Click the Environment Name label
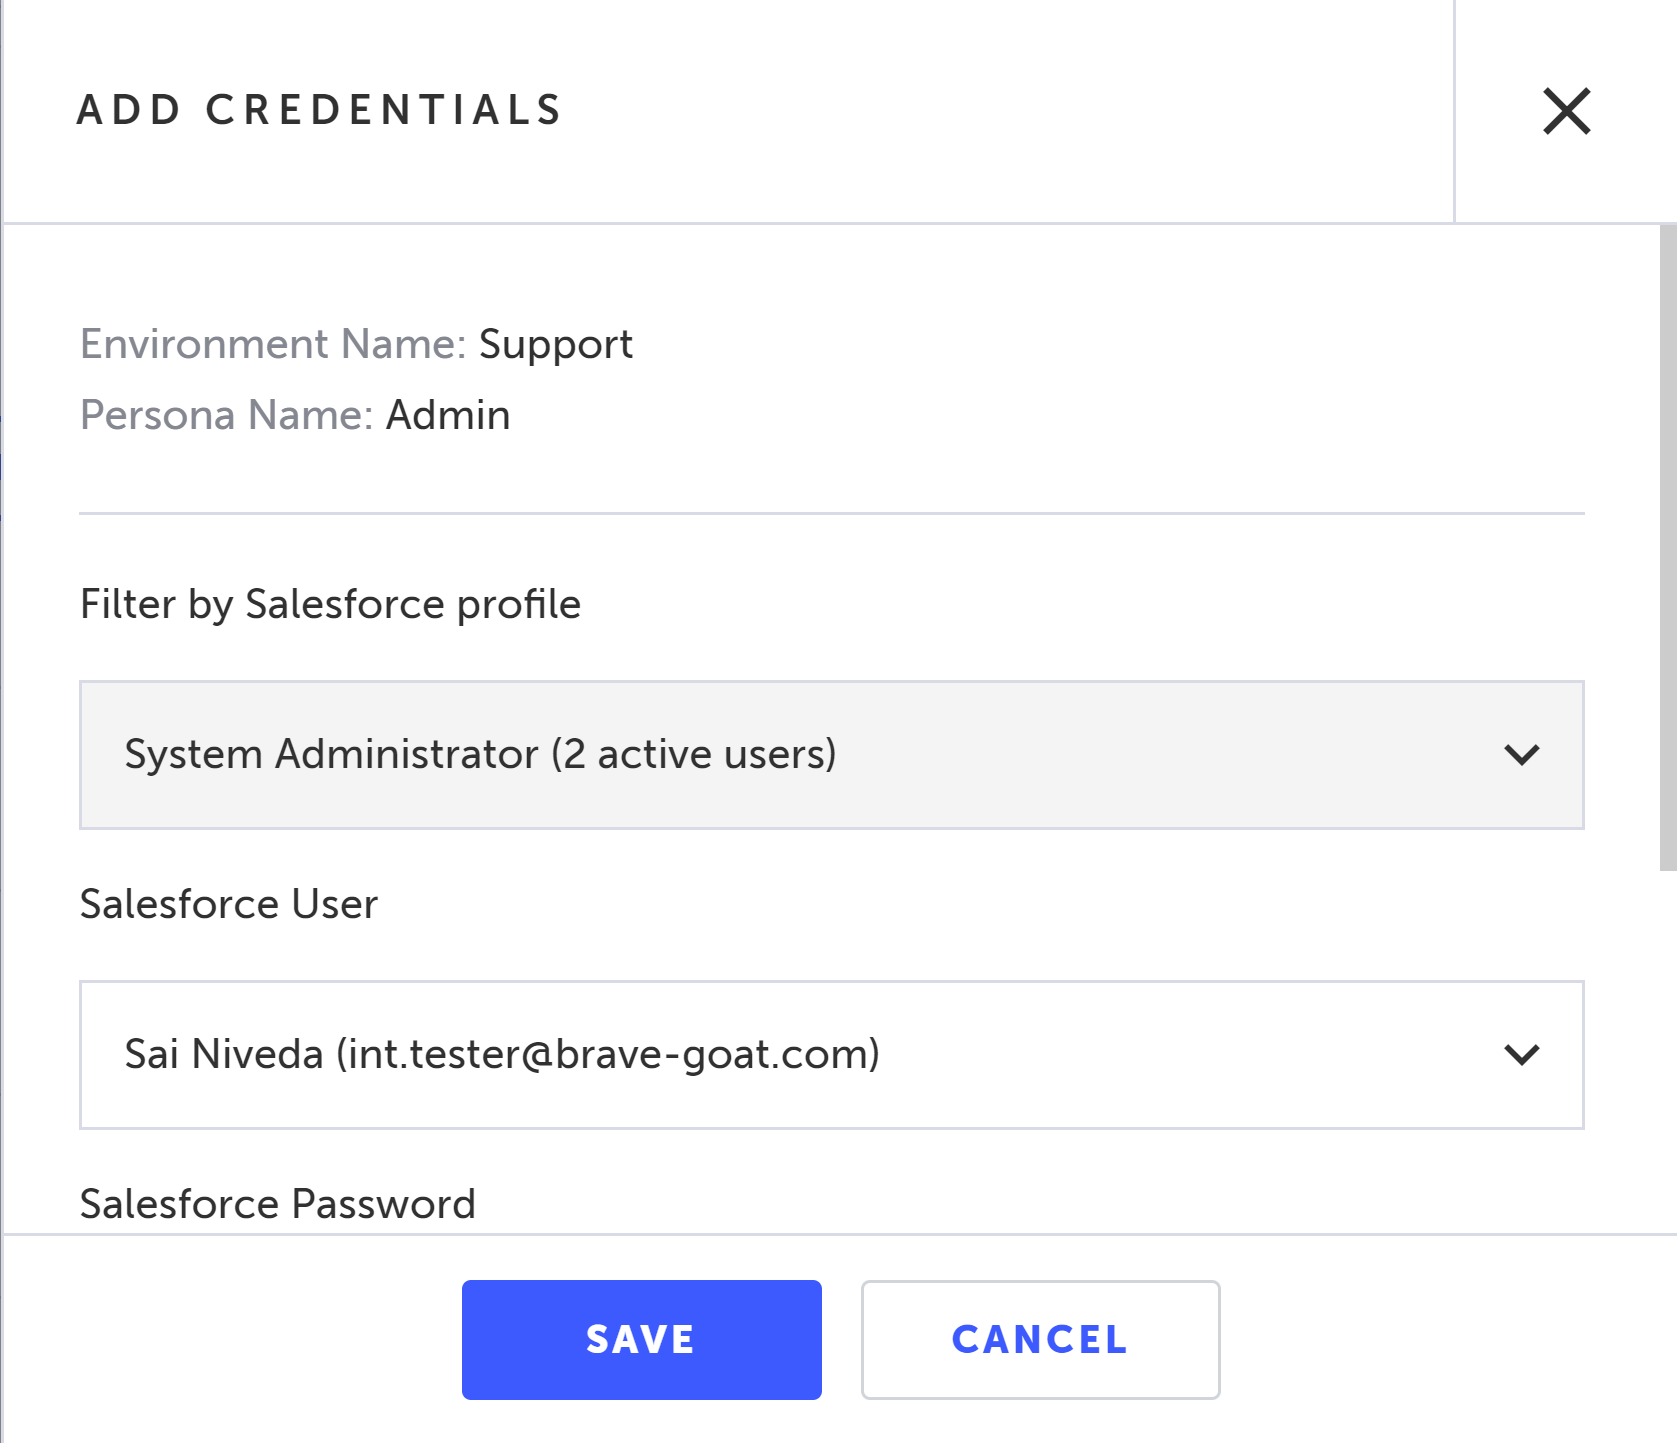The width and height of the screenshot is (1677, 1443). click(272, 344)
